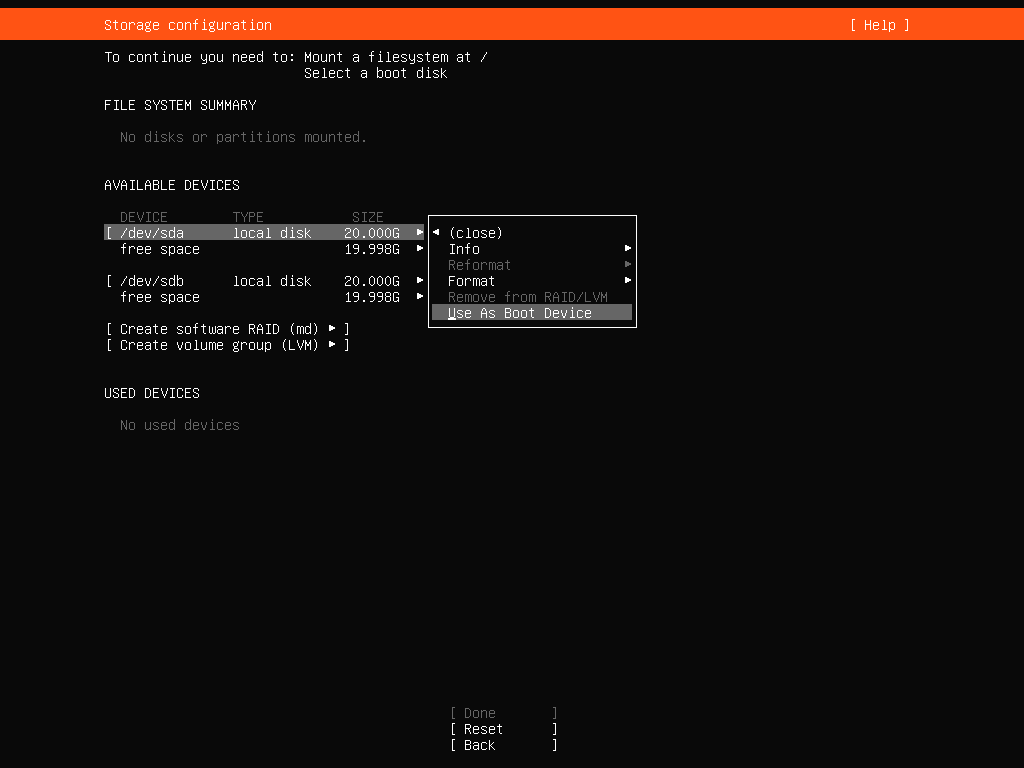
Task: Select Use As Boot Device menu entry
Action: coord(520,313)
